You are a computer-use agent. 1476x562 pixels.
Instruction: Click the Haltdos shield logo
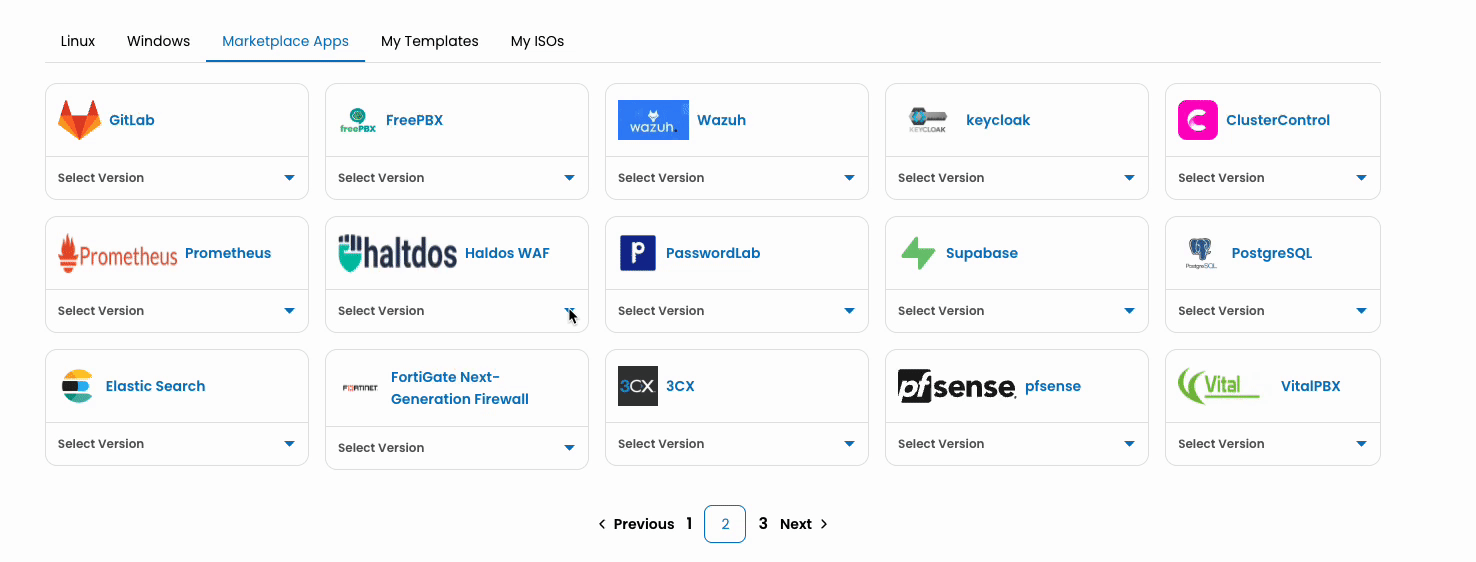pos(398,254)
